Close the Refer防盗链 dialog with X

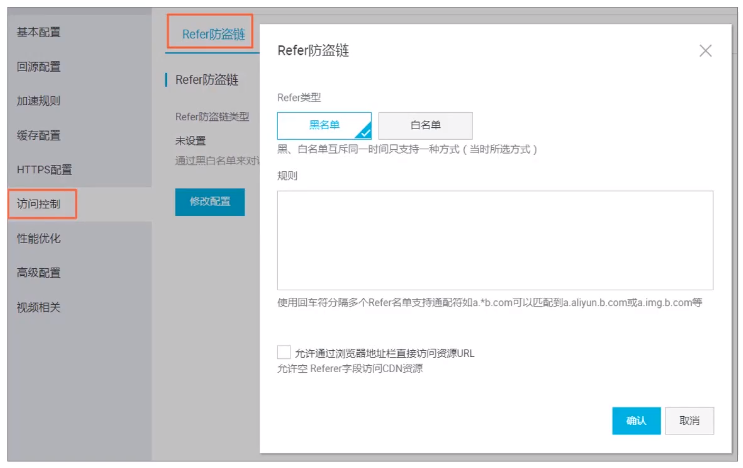tap(705, 51)
